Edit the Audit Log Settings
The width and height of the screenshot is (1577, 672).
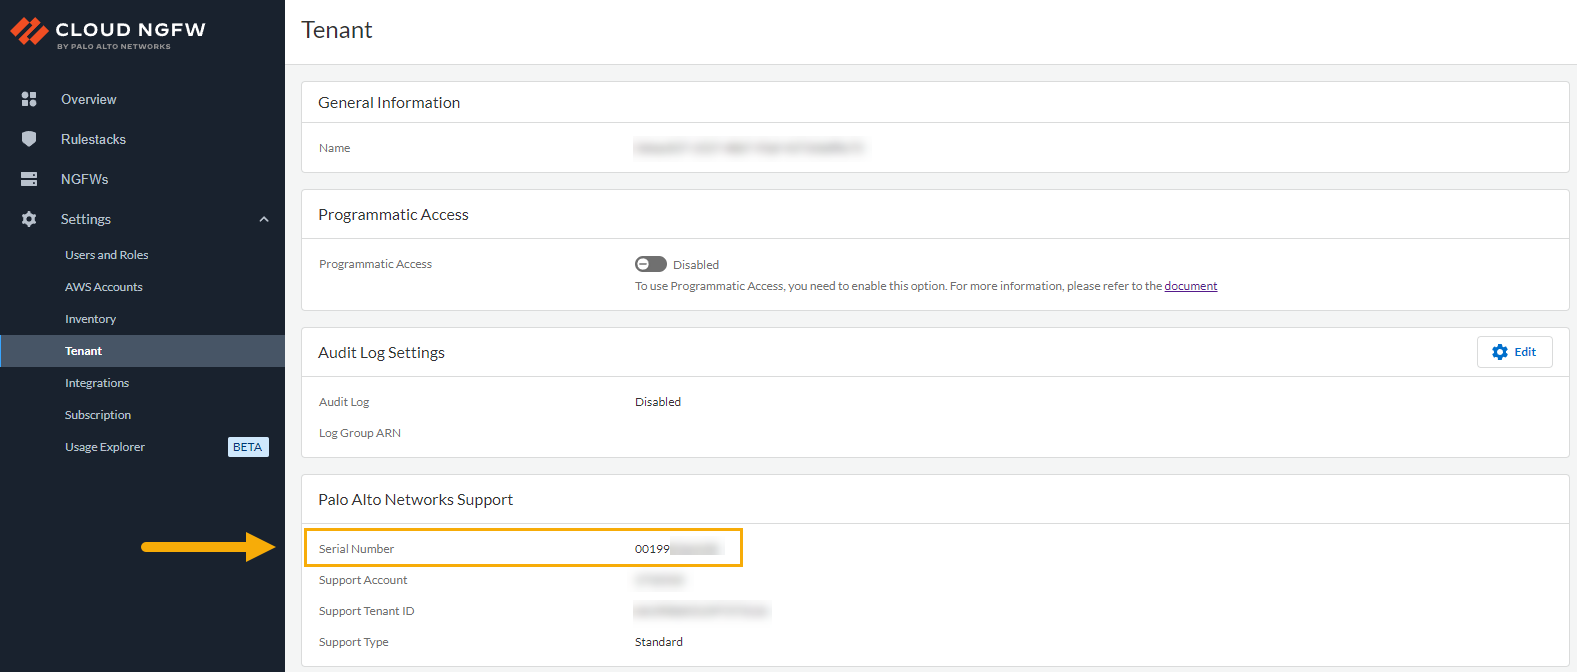click(x=1514, y=352)
